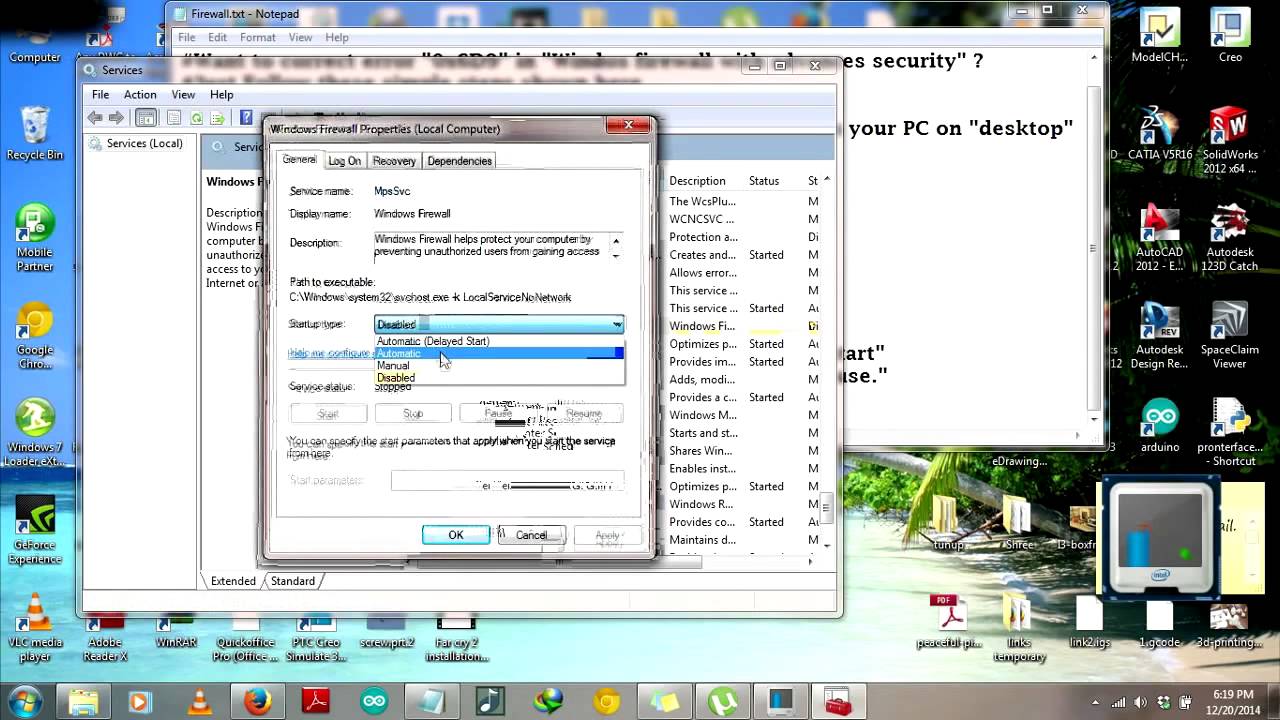
Task: Toggle Show/Hide Console Tree toolbar icon
Action: coord(145,118)
